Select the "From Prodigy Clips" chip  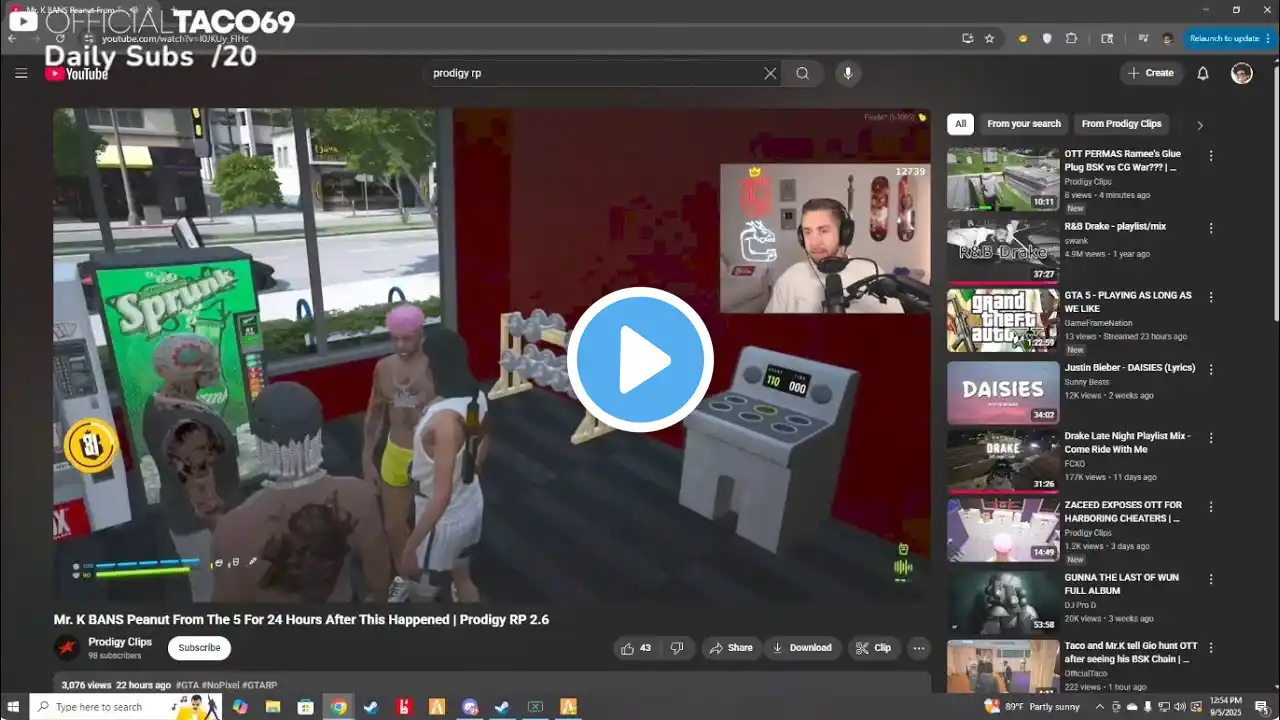point(1121,124)
